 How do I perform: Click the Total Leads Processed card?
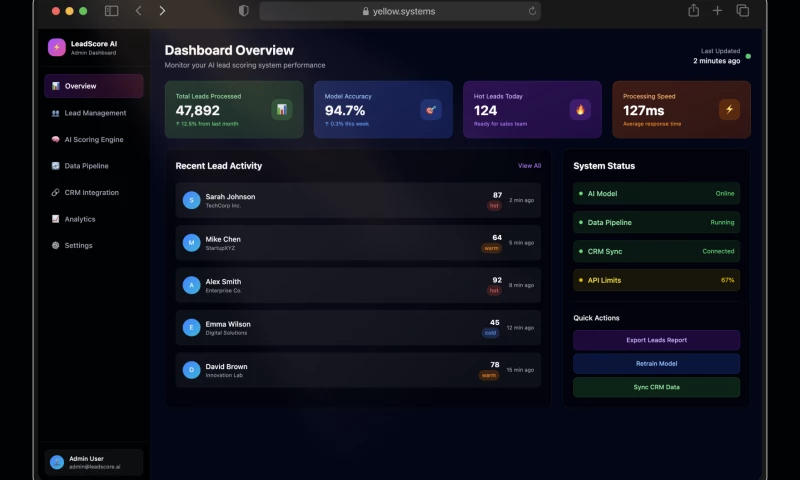pyautogui.click(x=234, y=110)
